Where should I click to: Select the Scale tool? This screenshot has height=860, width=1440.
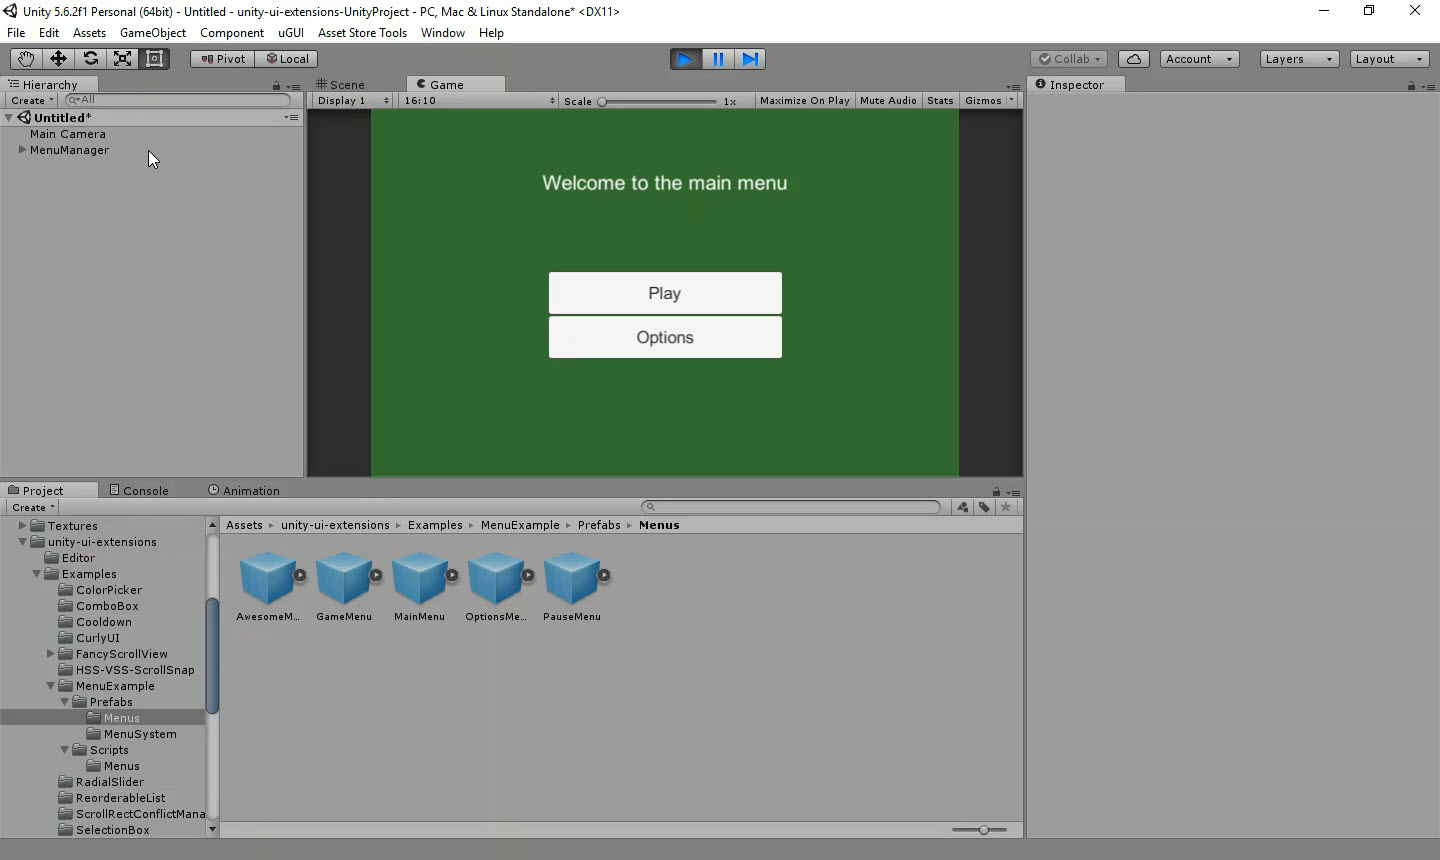click(x=122, y=59)
